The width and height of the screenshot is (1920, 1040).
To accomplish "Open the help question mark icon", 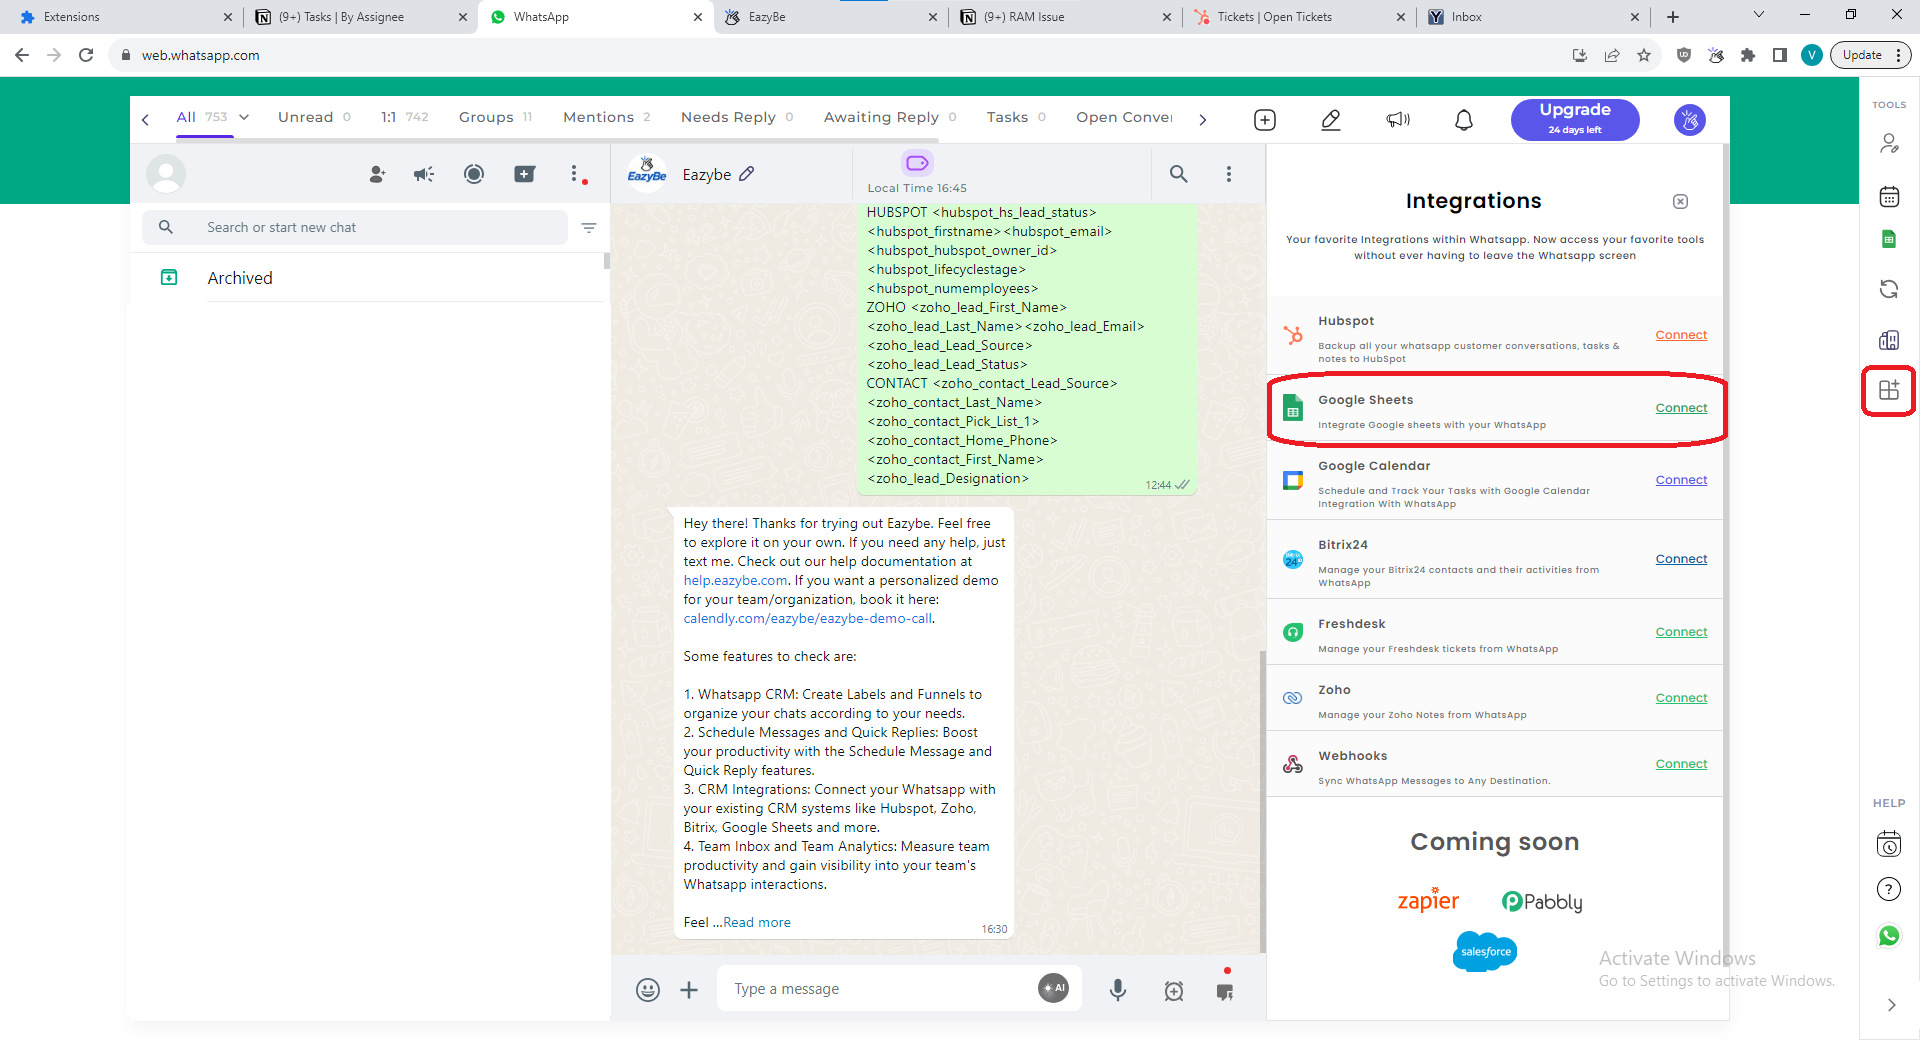I will click(1888, 889).
